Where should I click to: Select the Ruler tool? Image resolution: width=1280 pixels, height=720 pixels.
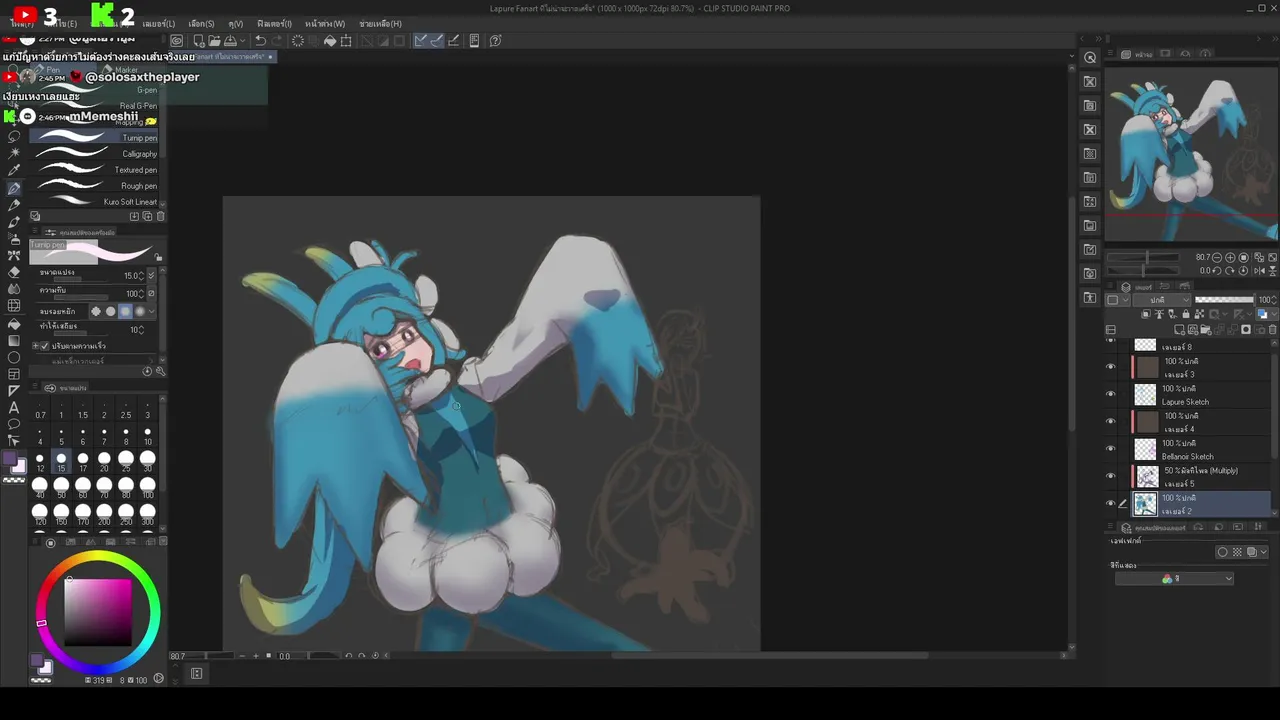tap(14, 391)
